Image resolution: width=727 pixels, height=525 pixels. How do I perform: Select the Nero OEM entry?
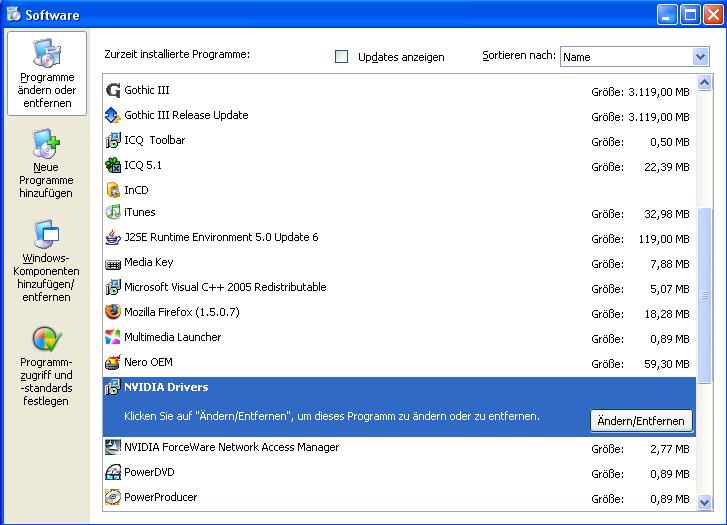click(x=148, y=362)
